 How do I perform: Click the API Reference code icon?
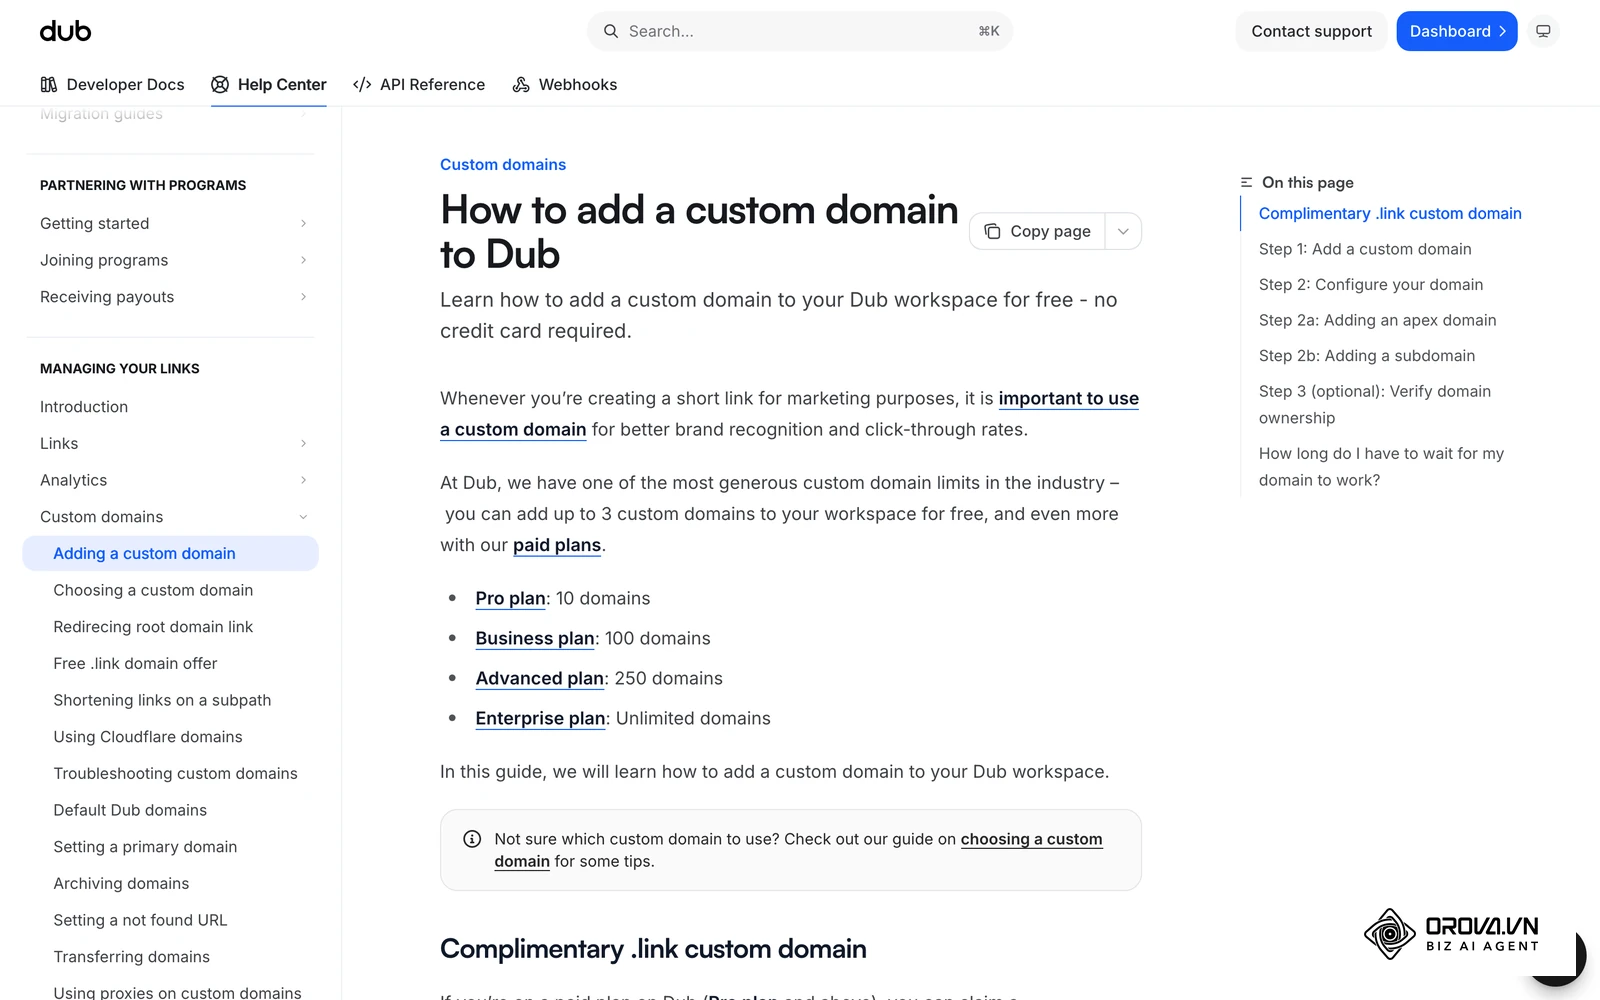click(362, 85)
